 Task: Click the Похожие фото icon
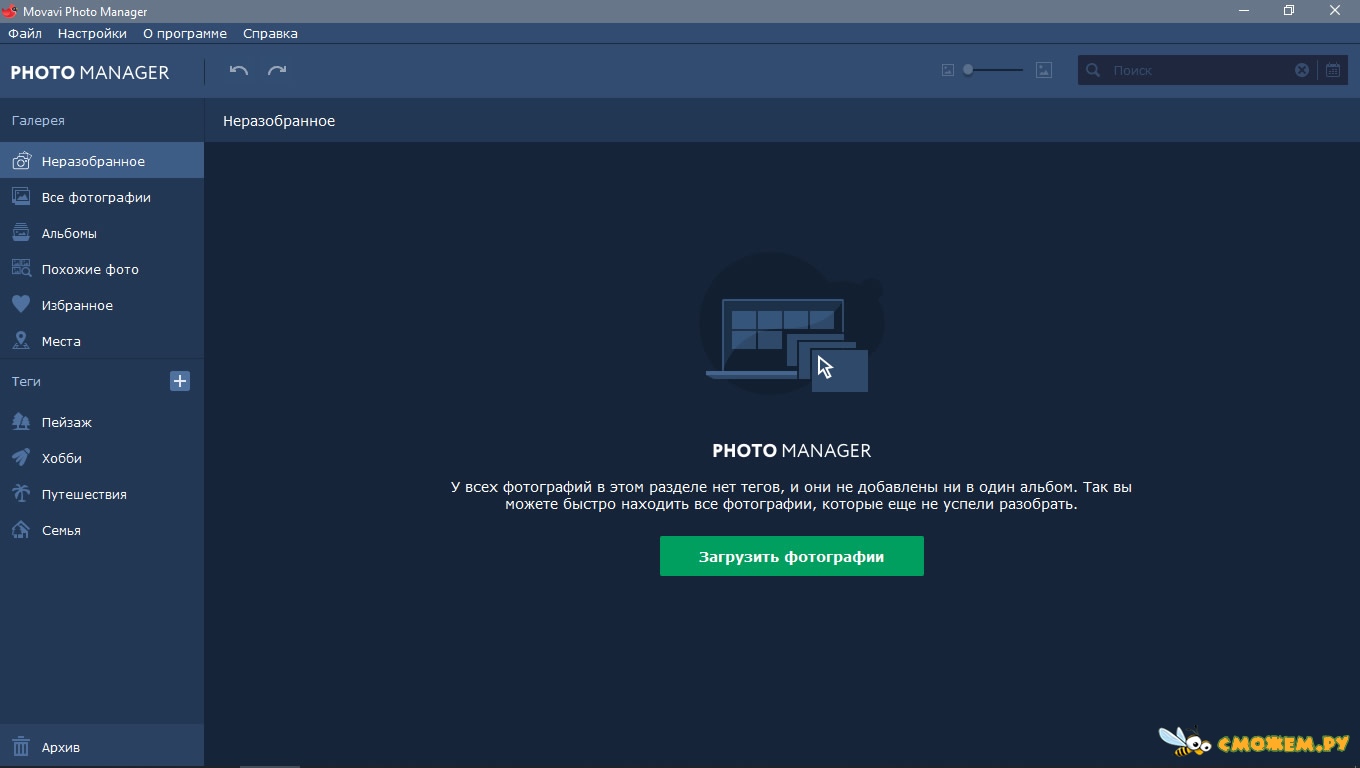point(21,269)
